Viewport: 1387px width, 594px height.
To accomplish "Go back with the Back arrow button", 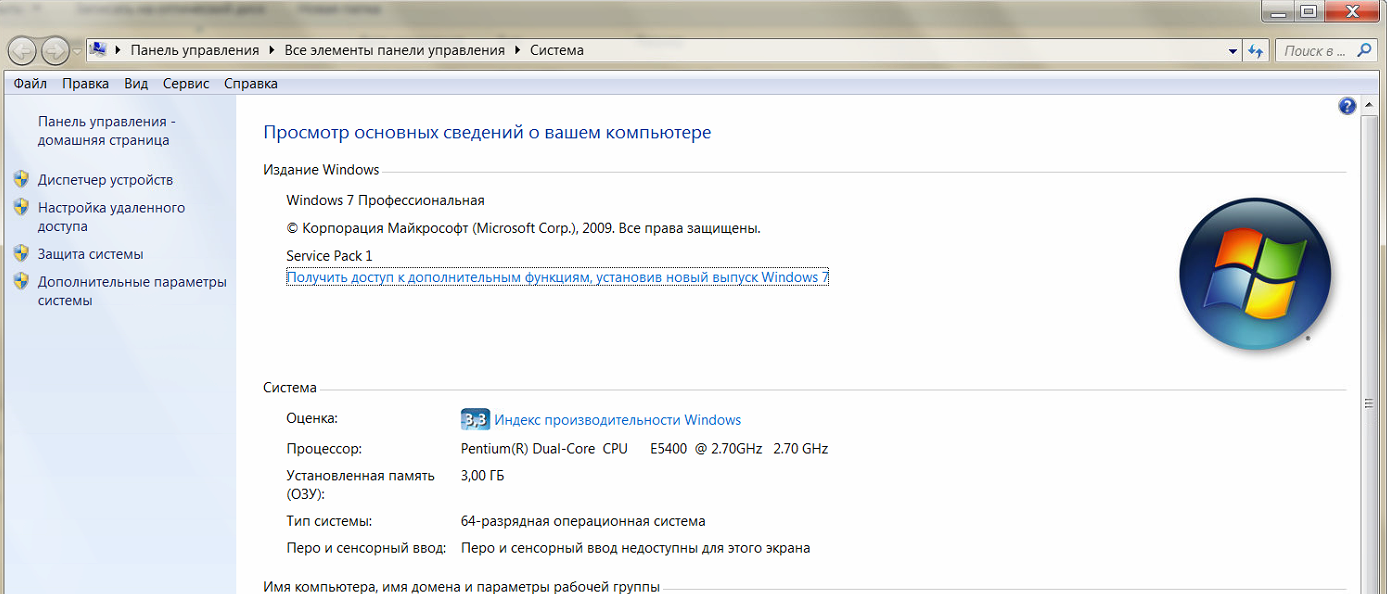I will [x=23, y=50].
